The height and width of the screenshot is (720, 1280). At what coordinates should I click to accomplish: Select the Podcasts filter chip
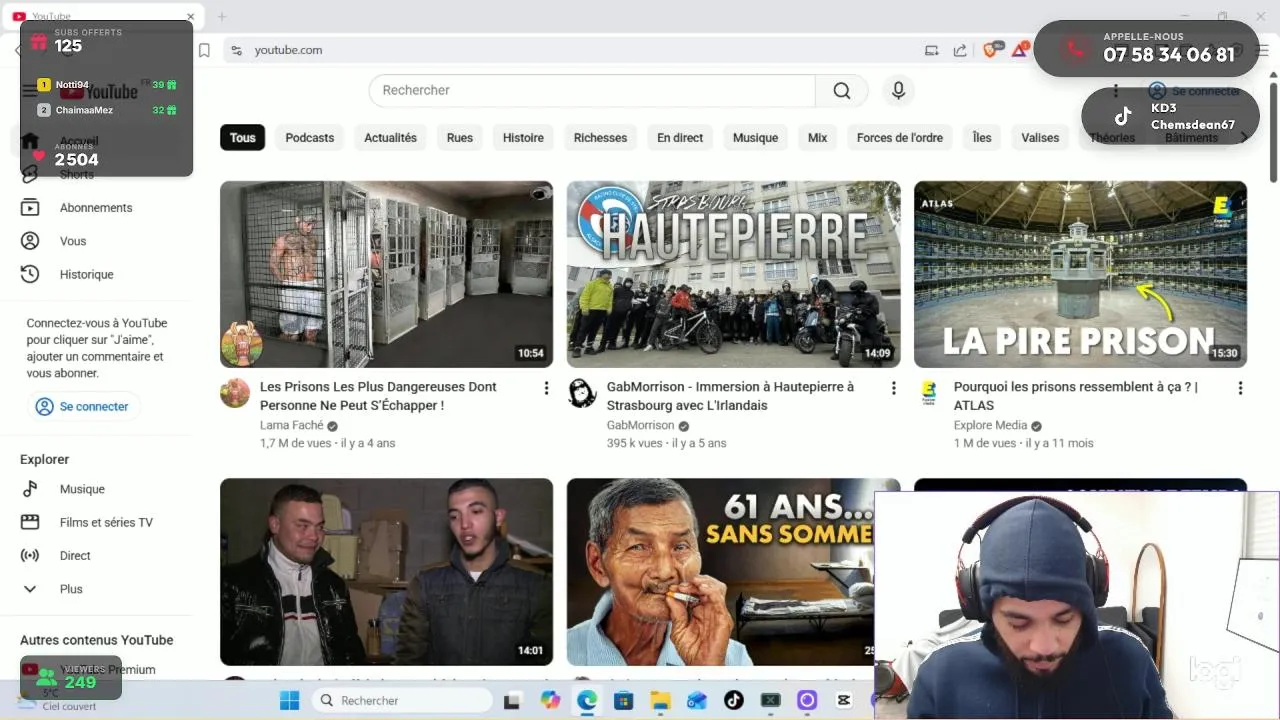pyautogui.click(x=310, y=138)
